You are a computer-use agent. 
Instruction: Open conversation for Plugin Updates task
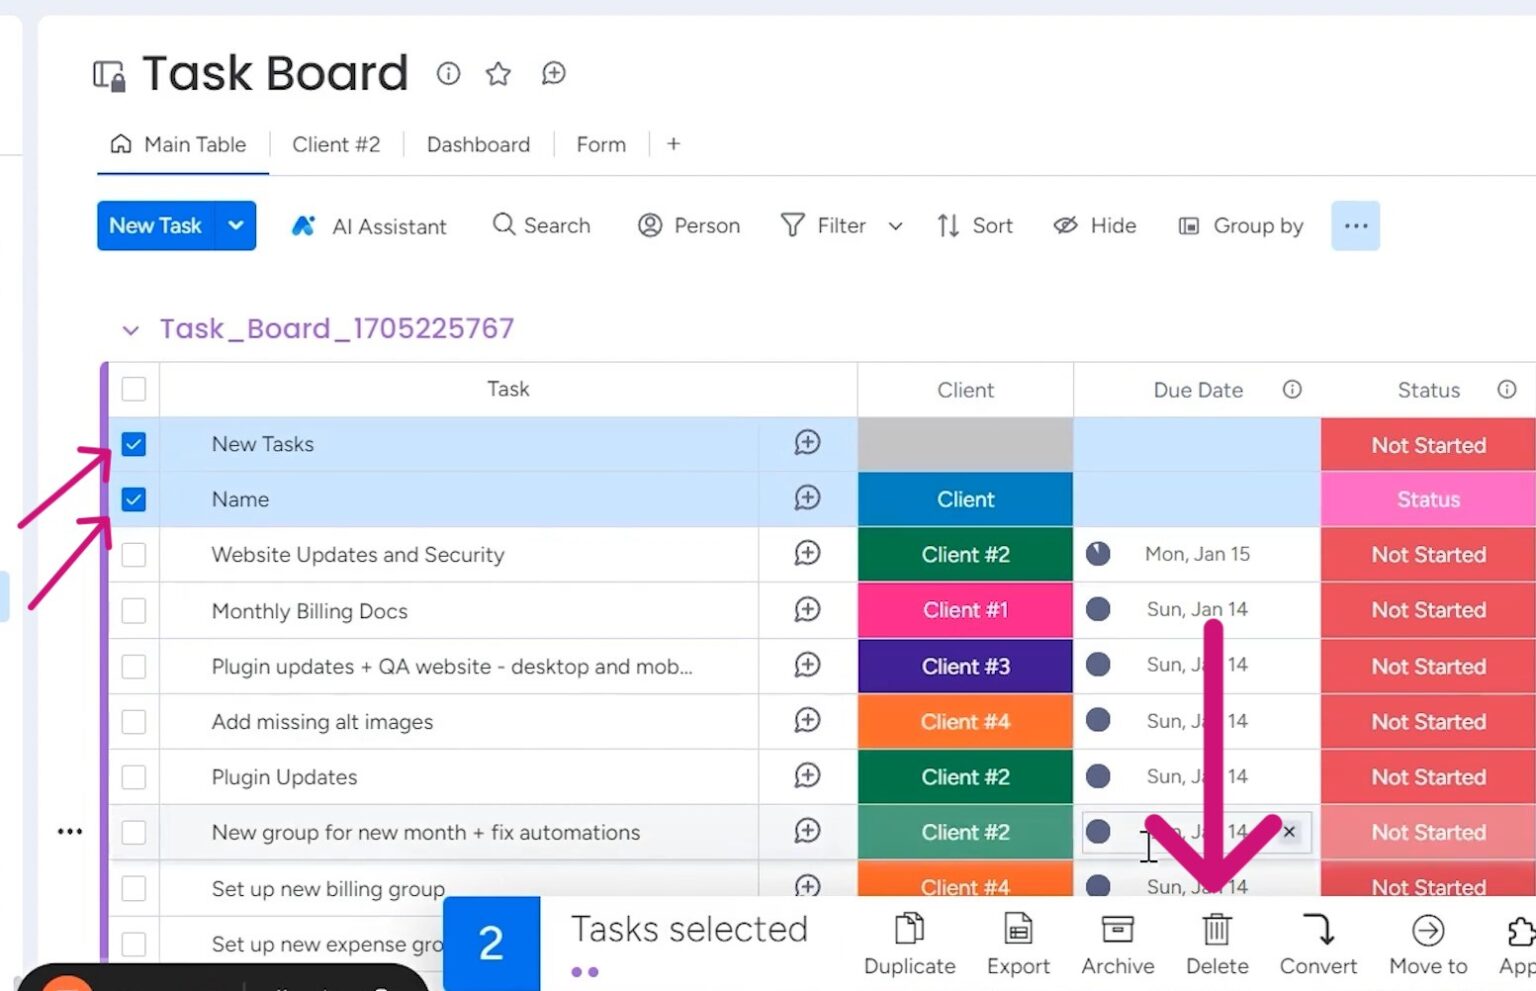click(x=806, y=776)
